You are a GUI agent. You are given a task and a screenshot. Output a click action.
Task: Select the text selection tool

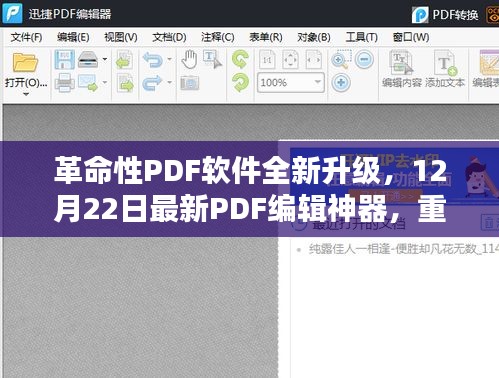pyautogui.click(x=213, y=59)
